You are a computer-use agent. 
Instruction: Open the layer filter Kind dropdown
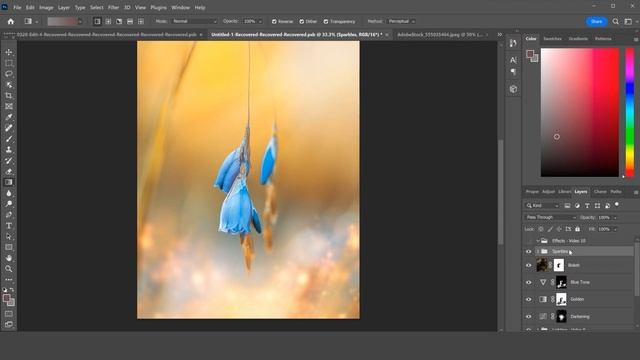pyautogui.click(x=542, y=205)
